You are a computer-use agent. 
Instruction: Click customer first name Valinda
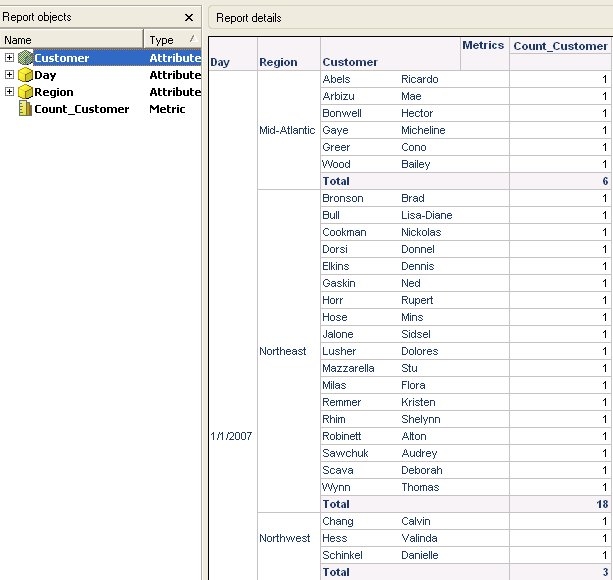click(419, 538)
